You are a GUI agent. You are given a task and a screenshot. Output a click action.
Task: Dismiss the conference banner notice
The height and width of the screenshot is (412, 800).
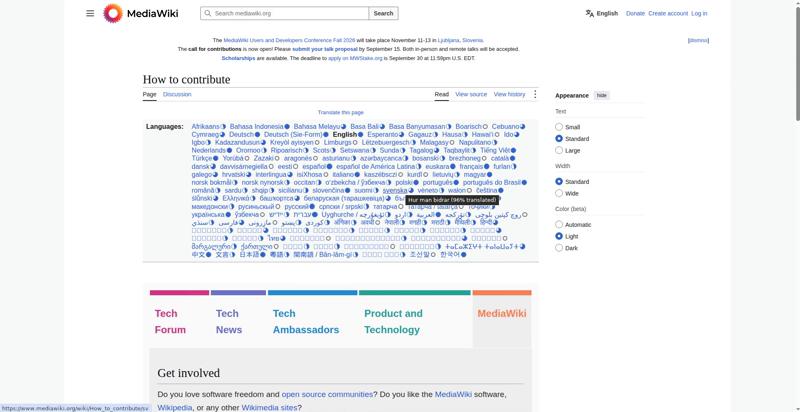click(698, 40)
